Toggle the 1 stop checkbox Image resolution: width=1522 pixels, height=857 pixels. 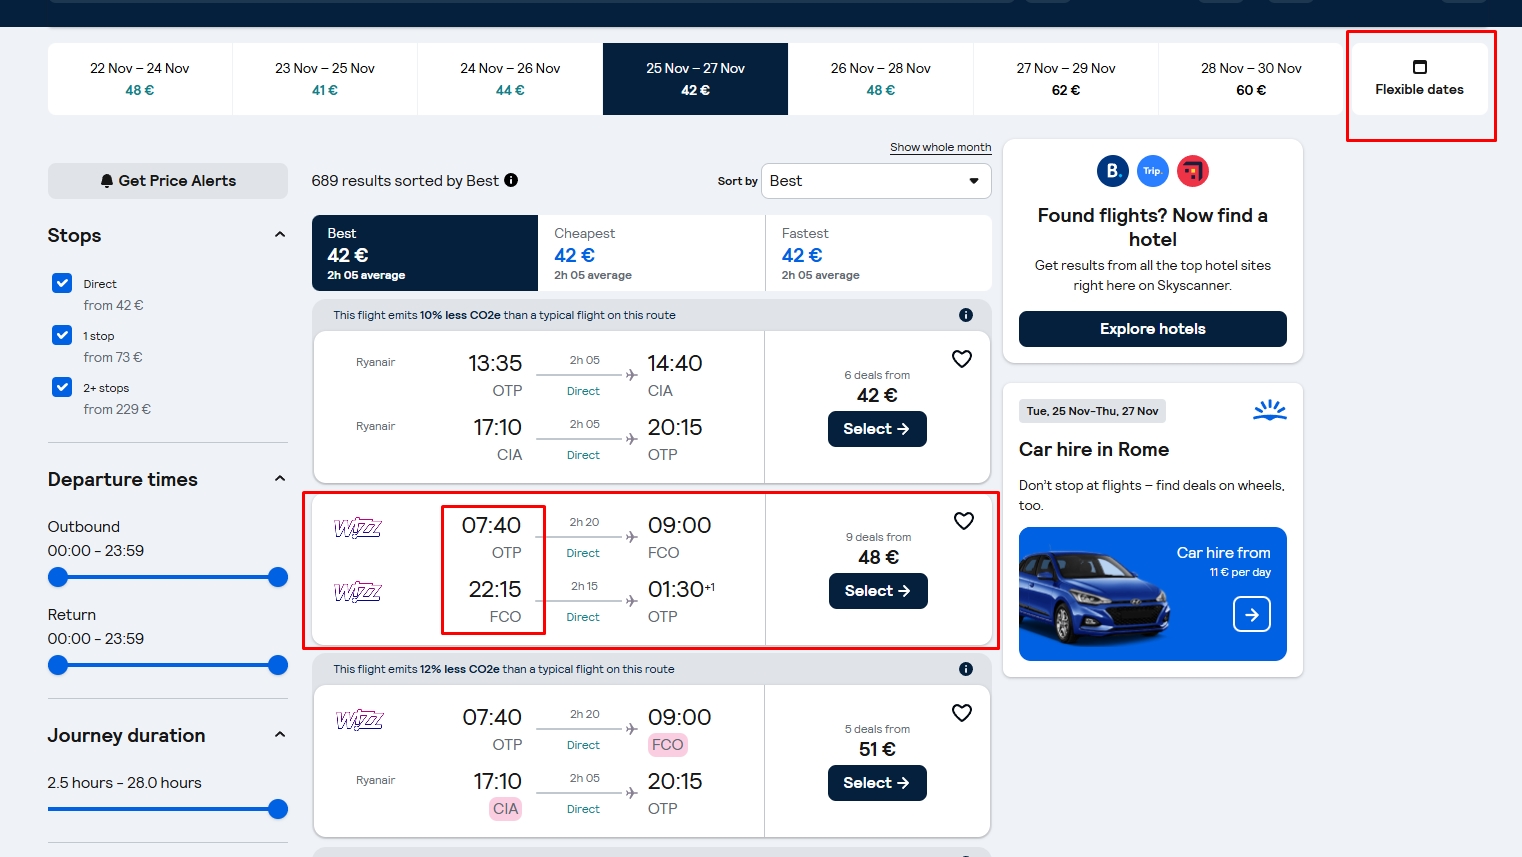(62, 336)
